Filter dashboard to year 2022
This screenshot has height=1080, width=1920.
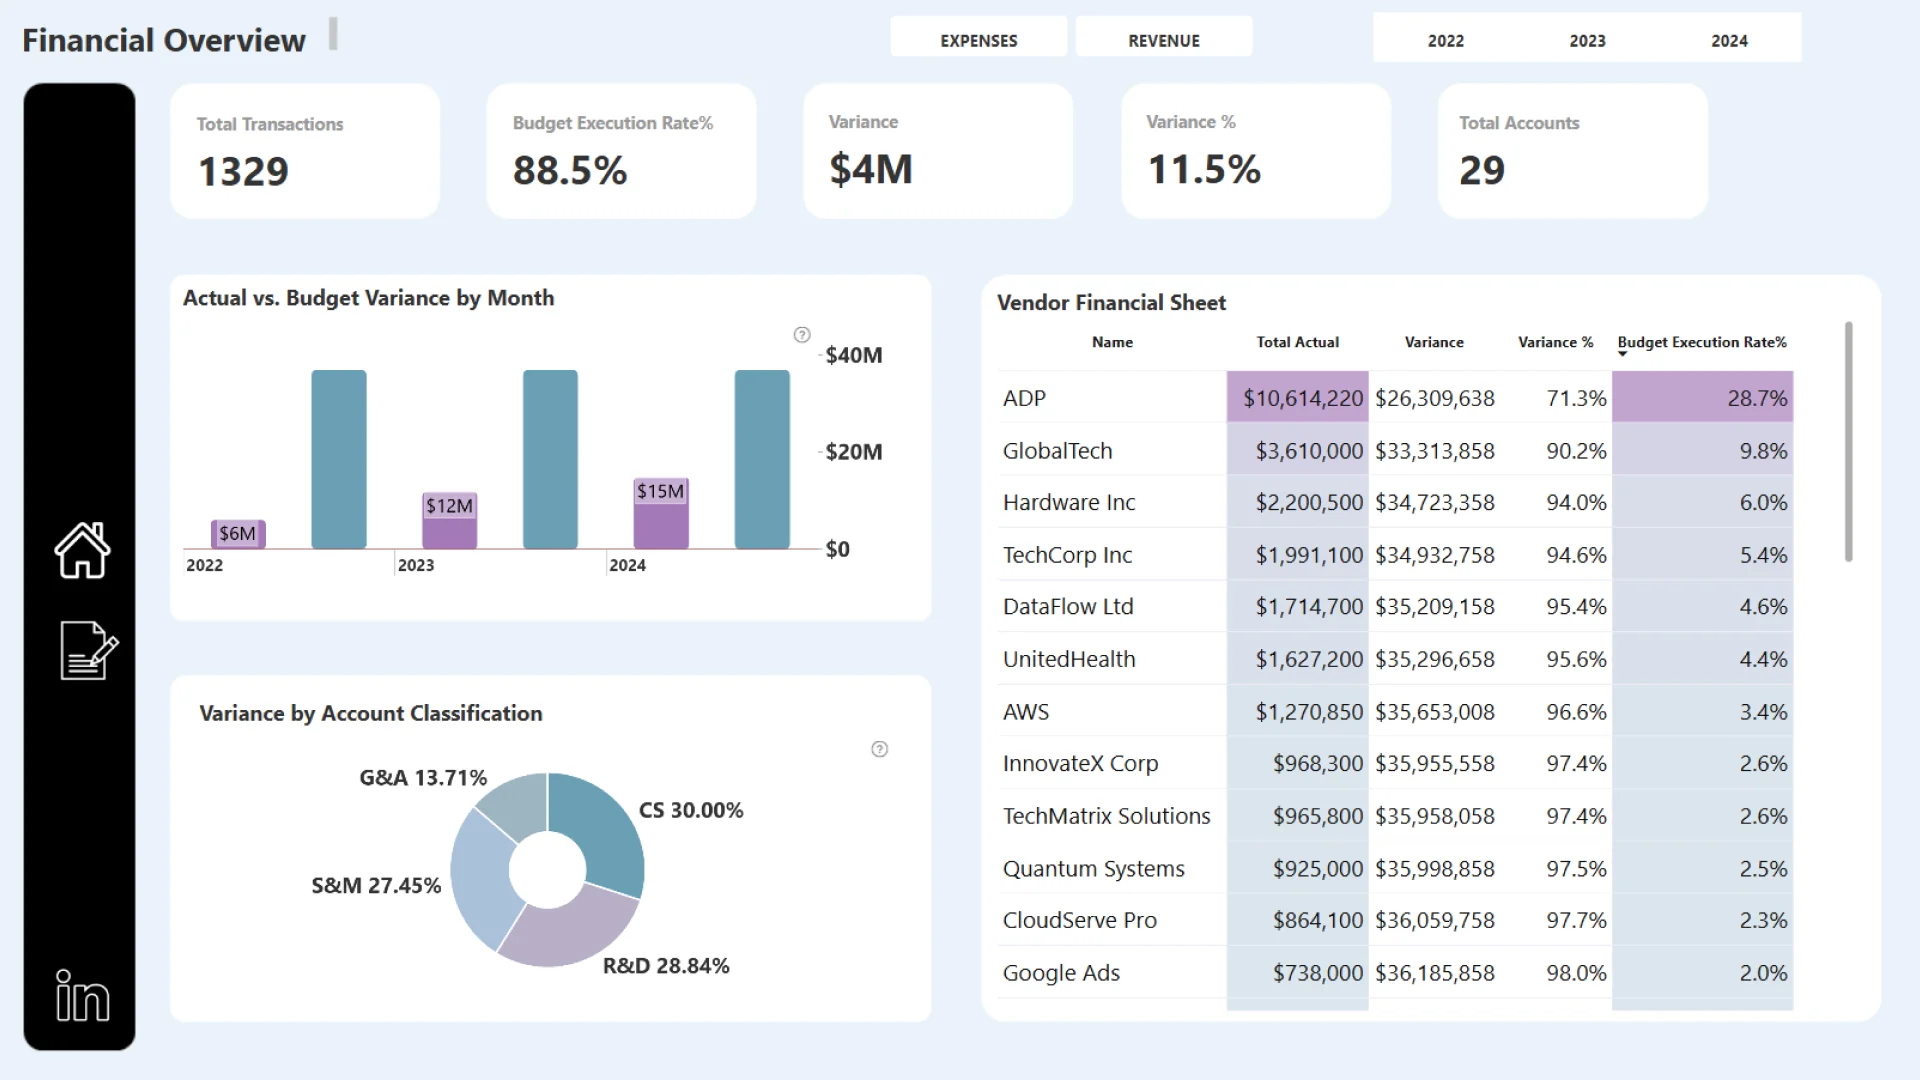click(1445, 41)
